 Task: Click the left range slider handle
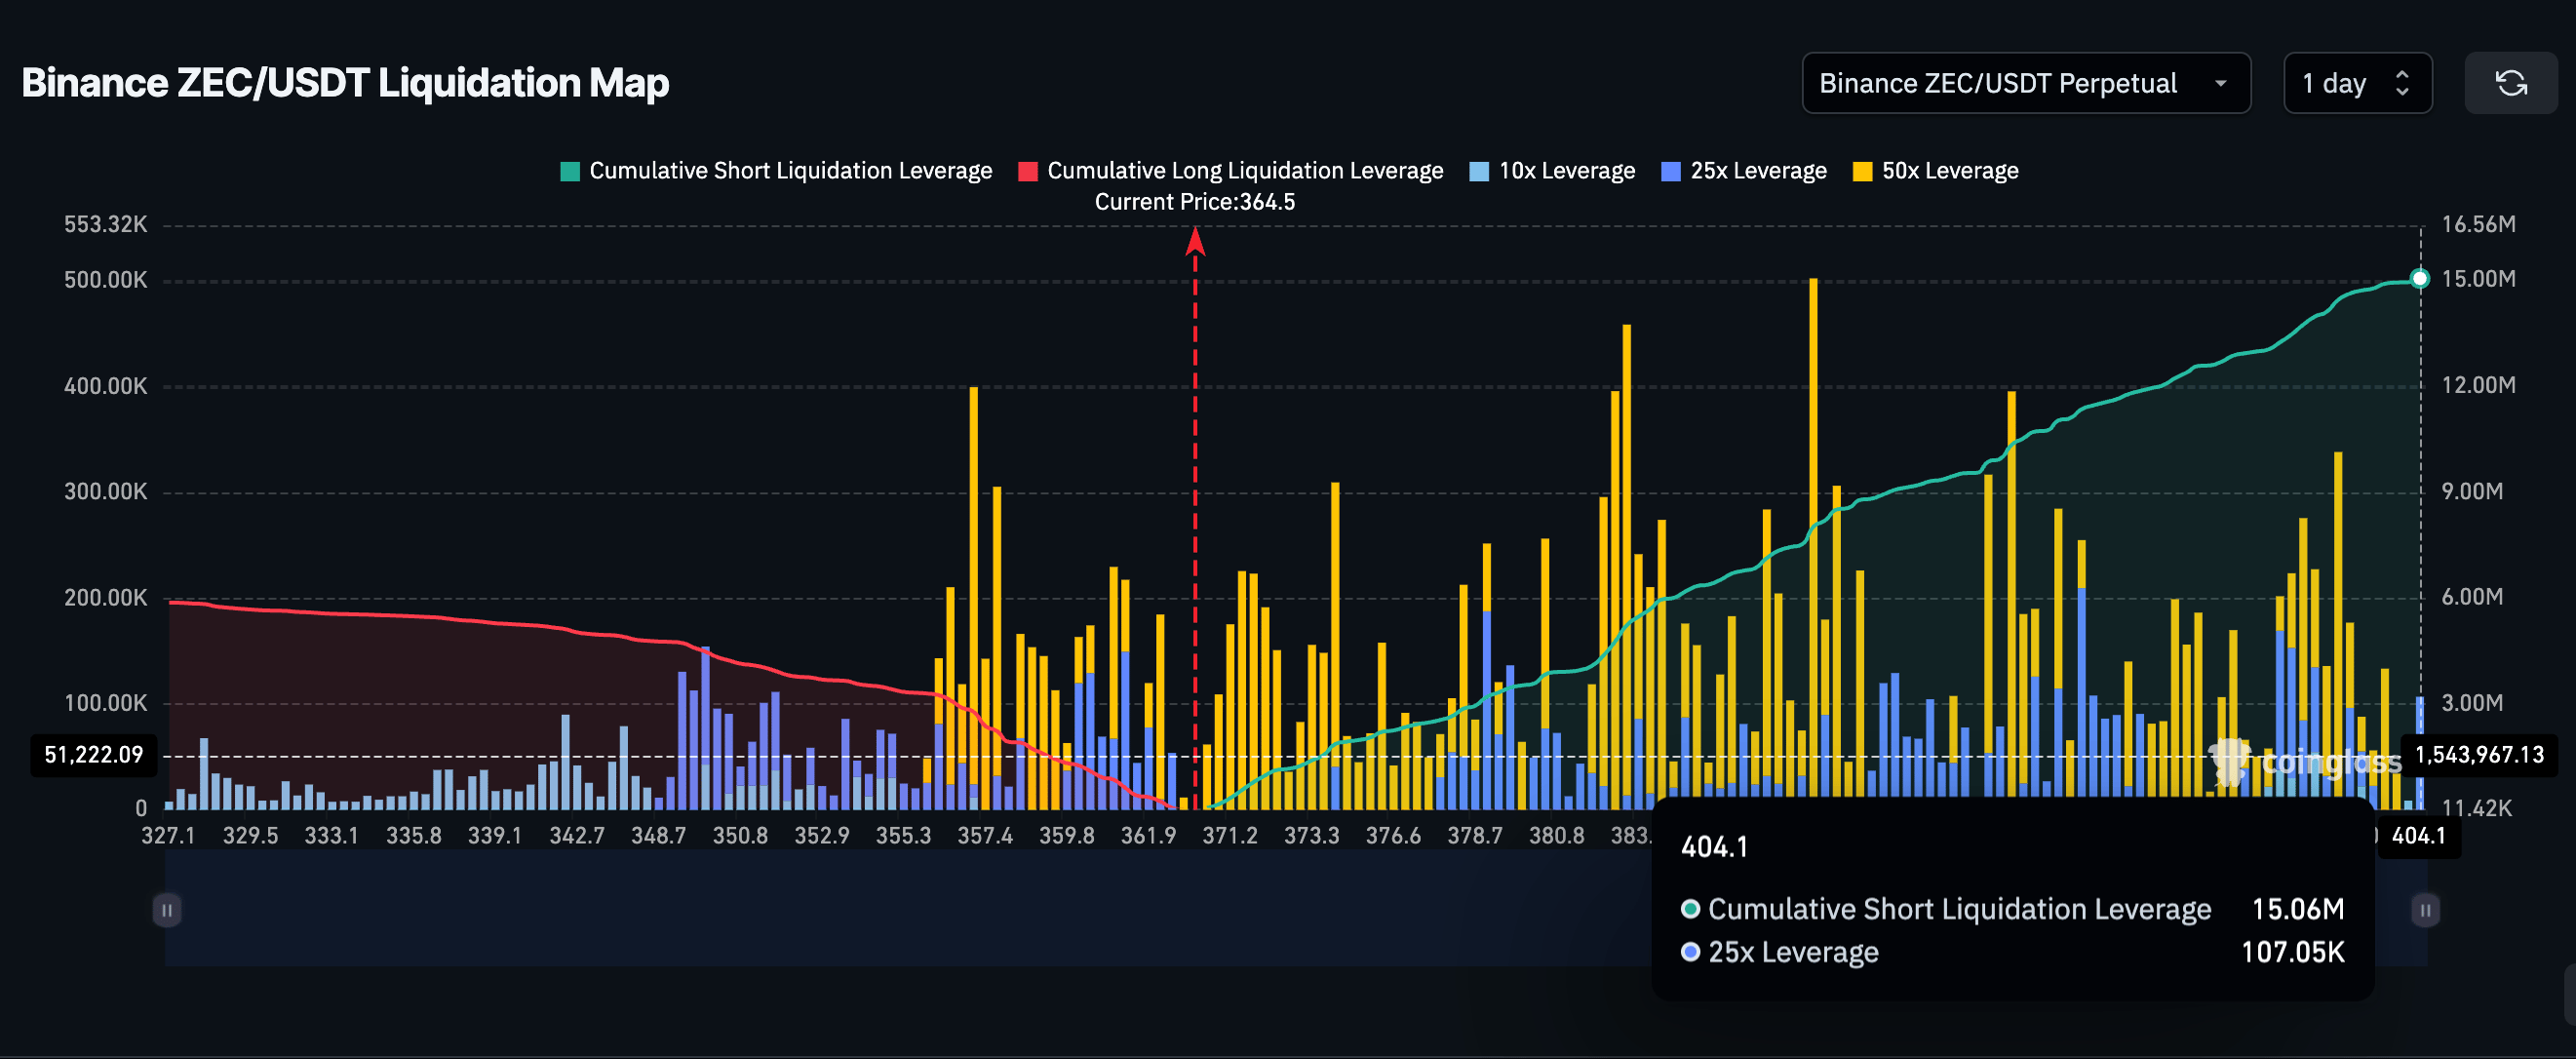[167, 910]
